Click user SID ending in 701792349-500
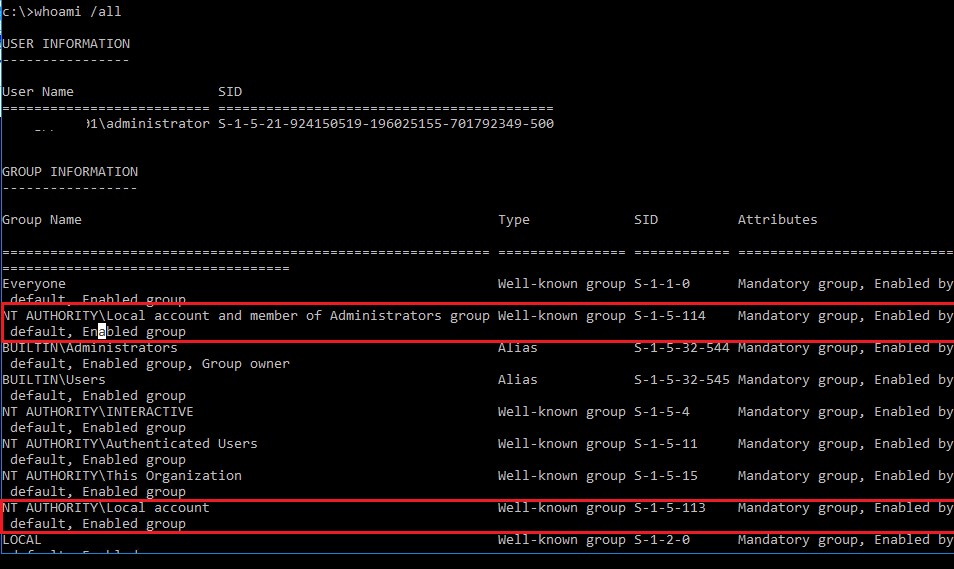The image size is (954, 569). pyautogui.click(x=386, y=124)
